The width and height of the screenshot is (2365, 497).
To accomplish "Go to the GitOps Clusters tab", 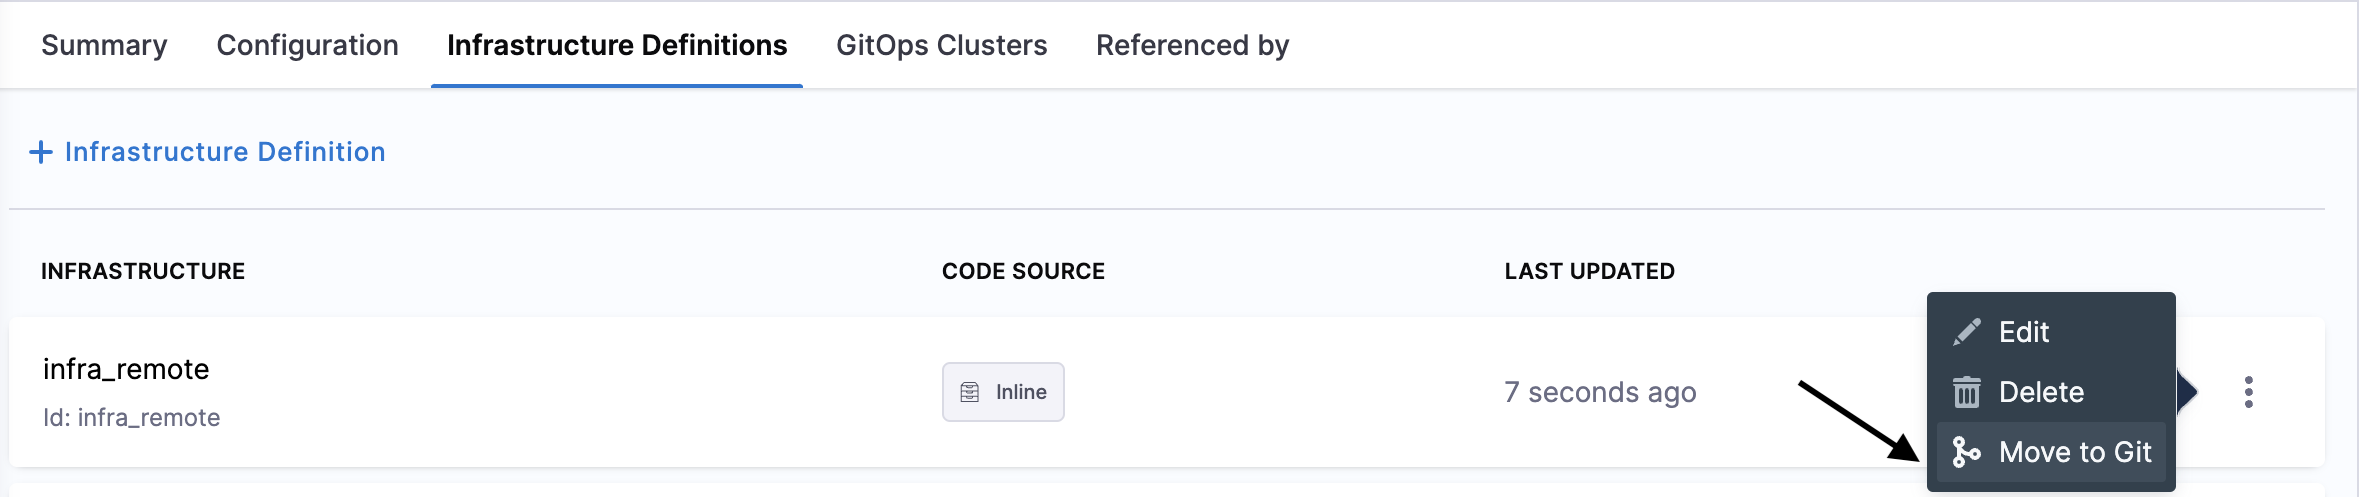I will tap(941, 45).
